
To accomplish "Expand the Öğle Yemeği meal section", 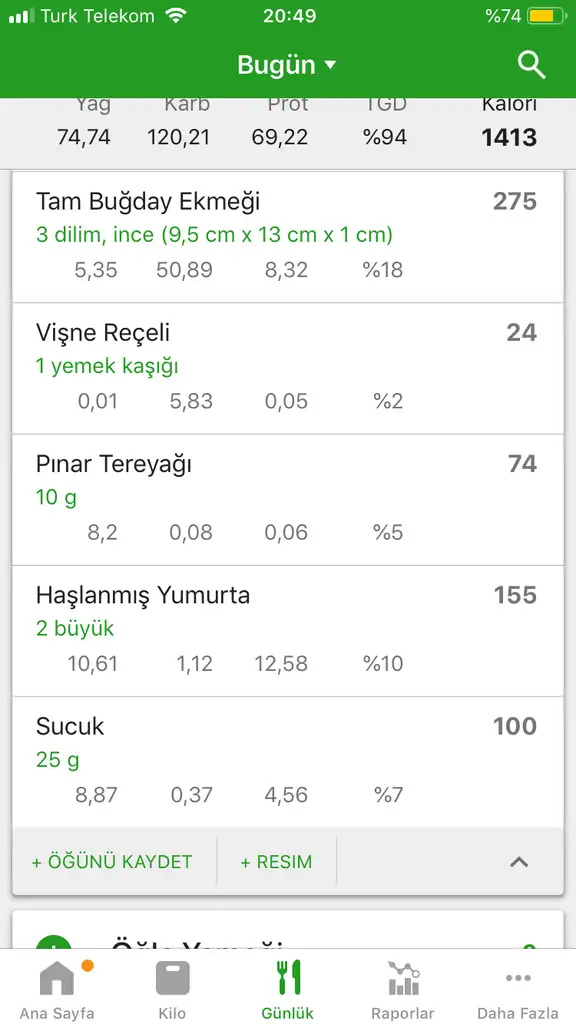I will click(x=287, y=930).
